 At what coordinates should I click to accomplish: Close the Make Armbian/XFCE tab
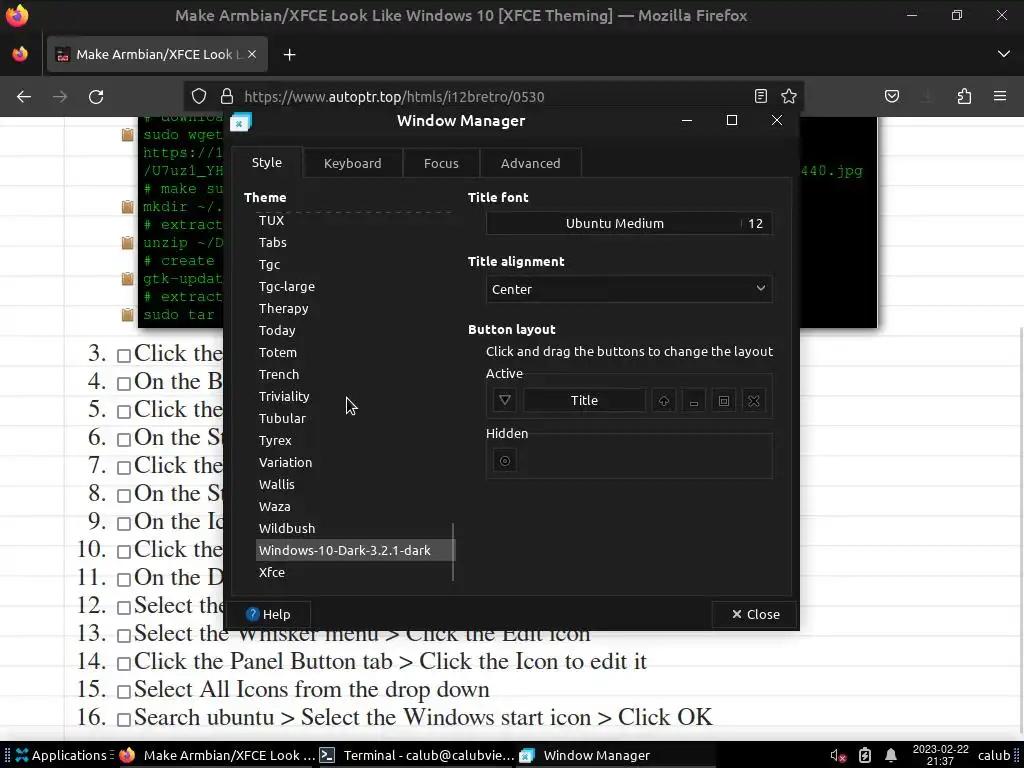pyautogui.click(x=252, y=55)
